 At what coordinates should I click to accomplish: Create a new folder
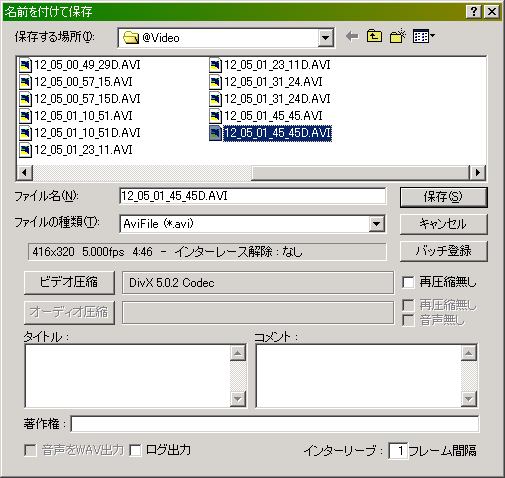pos(398,36)
